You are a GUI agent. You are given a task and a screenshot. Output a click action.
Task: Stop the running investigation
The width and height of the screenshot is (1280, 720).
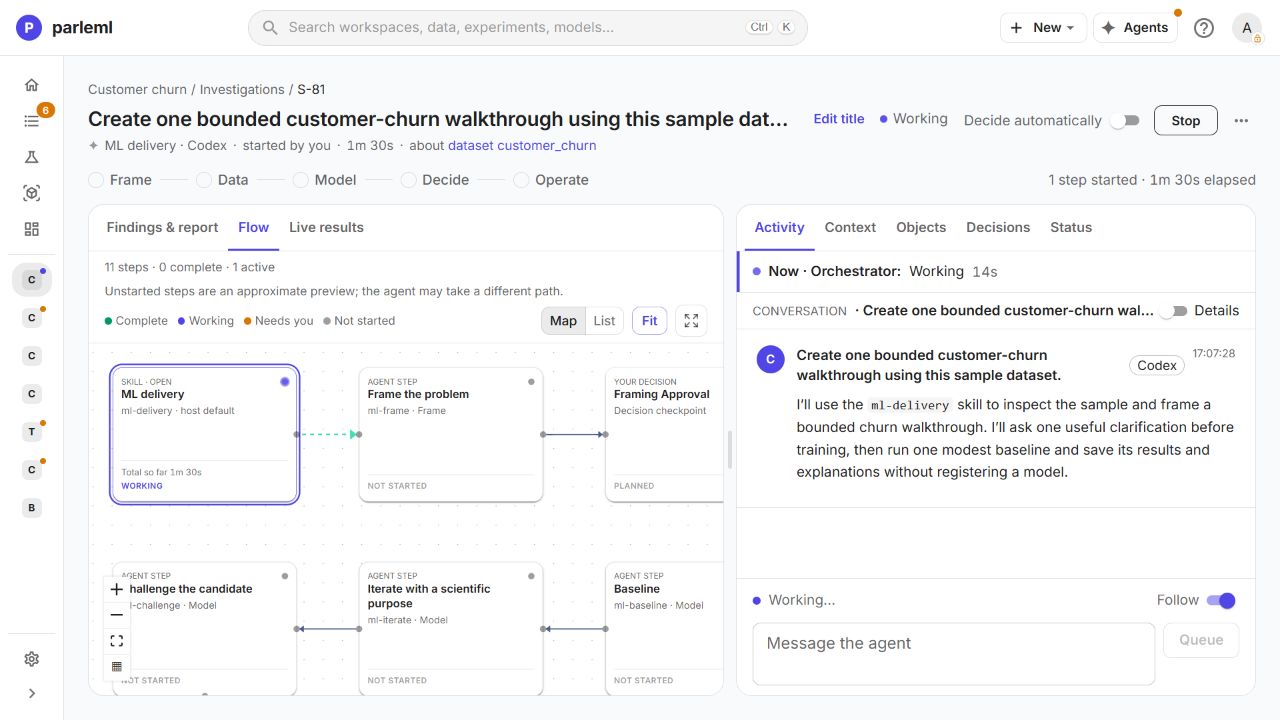(1186, 121)
